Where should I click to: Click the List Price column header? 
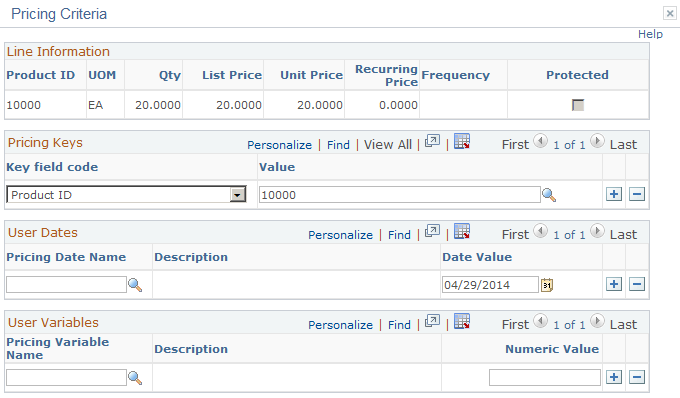[x=232, y=75]
